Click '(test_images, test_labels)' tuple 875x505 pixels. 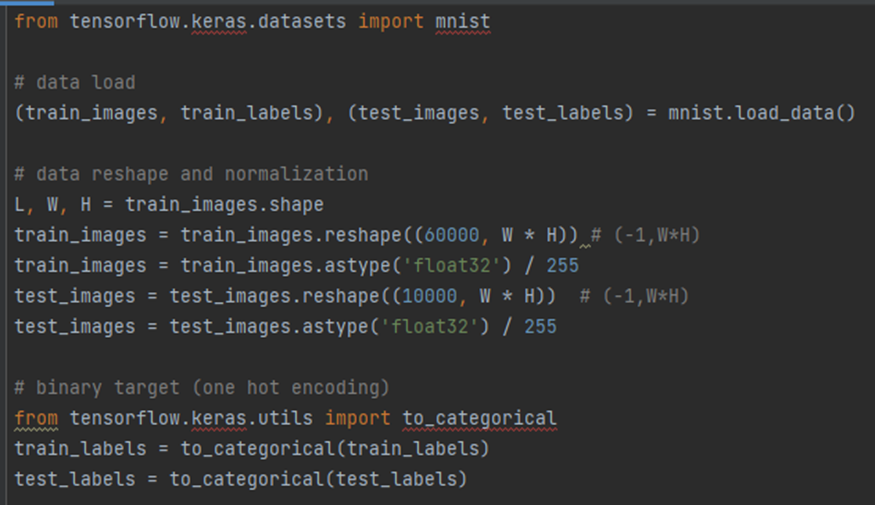pos(491,113)
